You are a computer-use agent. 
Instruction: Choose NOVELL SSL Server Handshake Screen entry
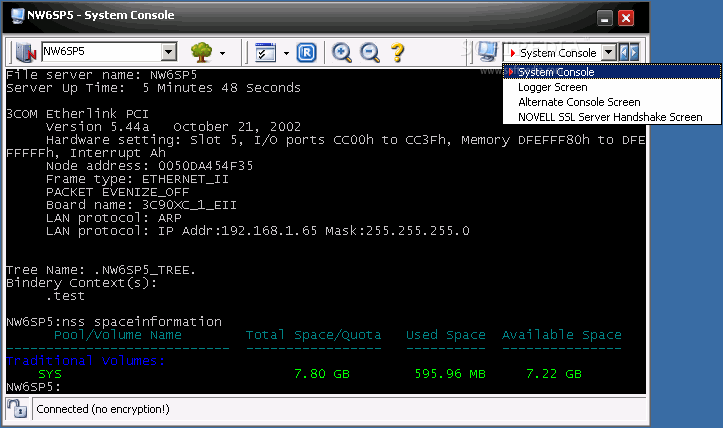[x=612, y=117]
